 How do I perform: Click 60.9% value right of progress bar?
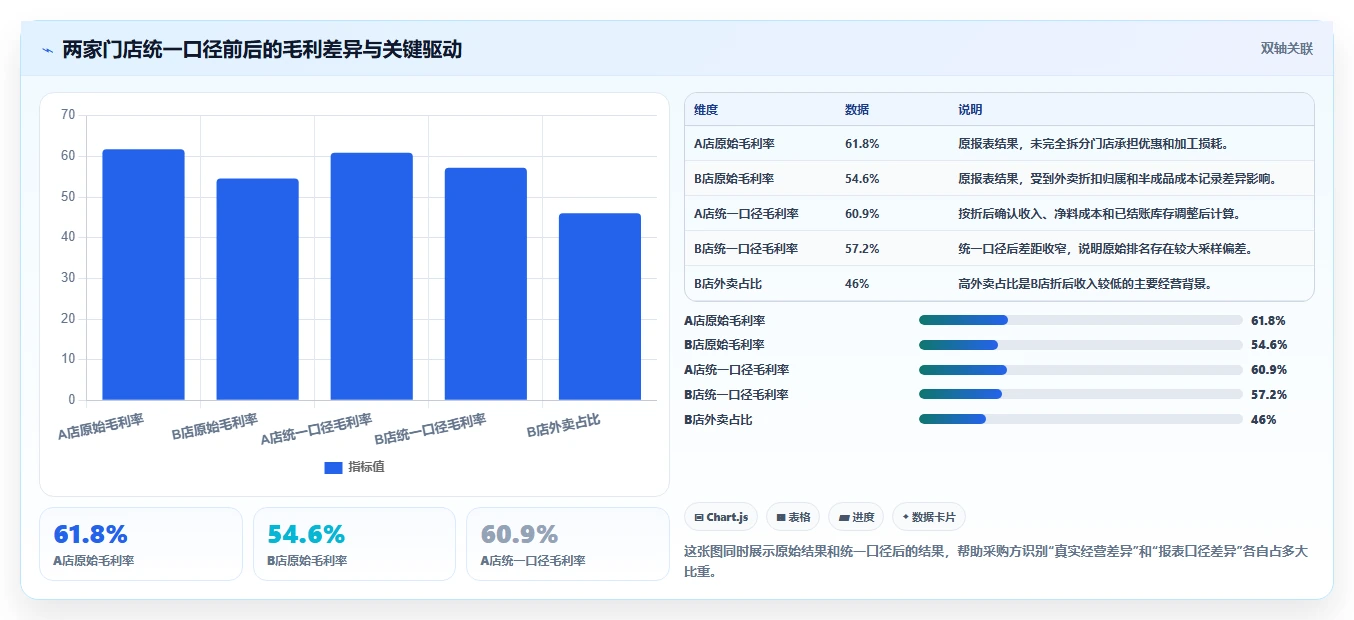[x=1268, y=370]
